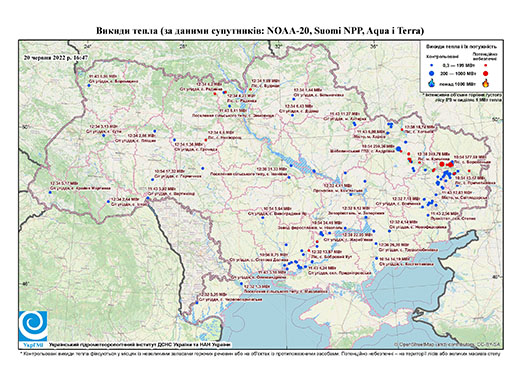
Task: Click the large red circle legend symbol
Action: click(486, 73)
